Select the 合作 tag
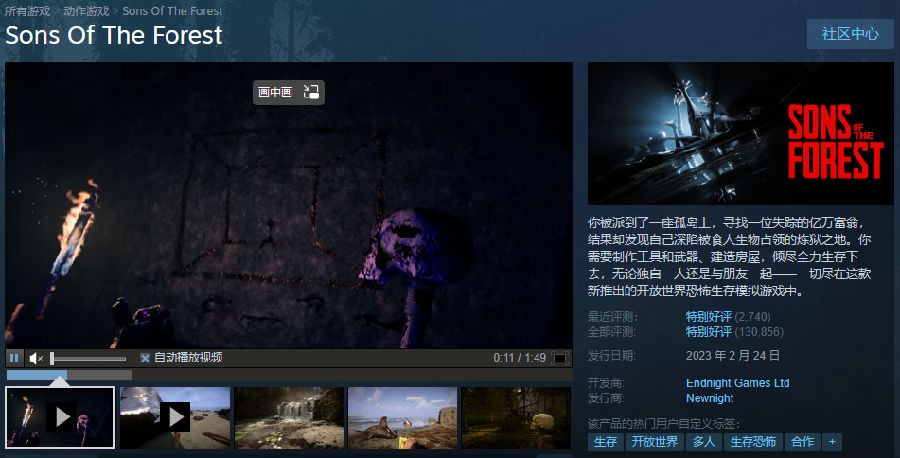Screen dimensions: 900x458 [x=802, y=441]
